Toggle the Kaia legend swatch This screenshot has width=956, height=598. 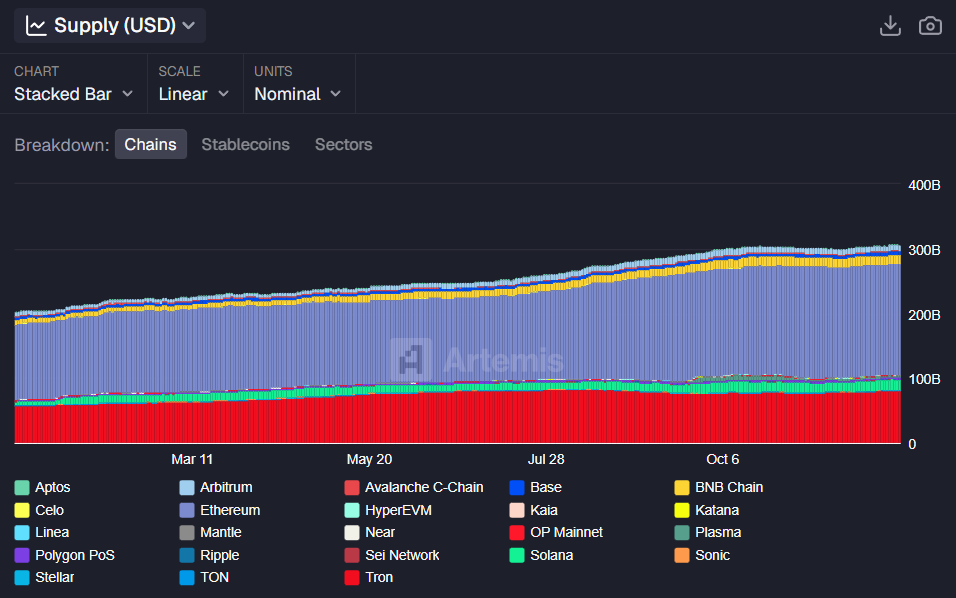[517, 510]
